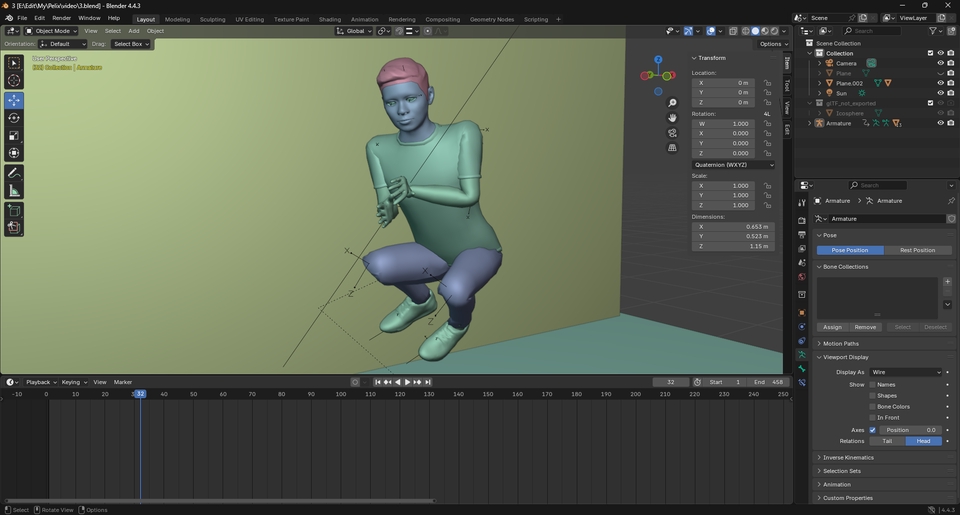Open the Quaternion rotation mode dropdown
960x515 pixels.
[x=733, y=164]
